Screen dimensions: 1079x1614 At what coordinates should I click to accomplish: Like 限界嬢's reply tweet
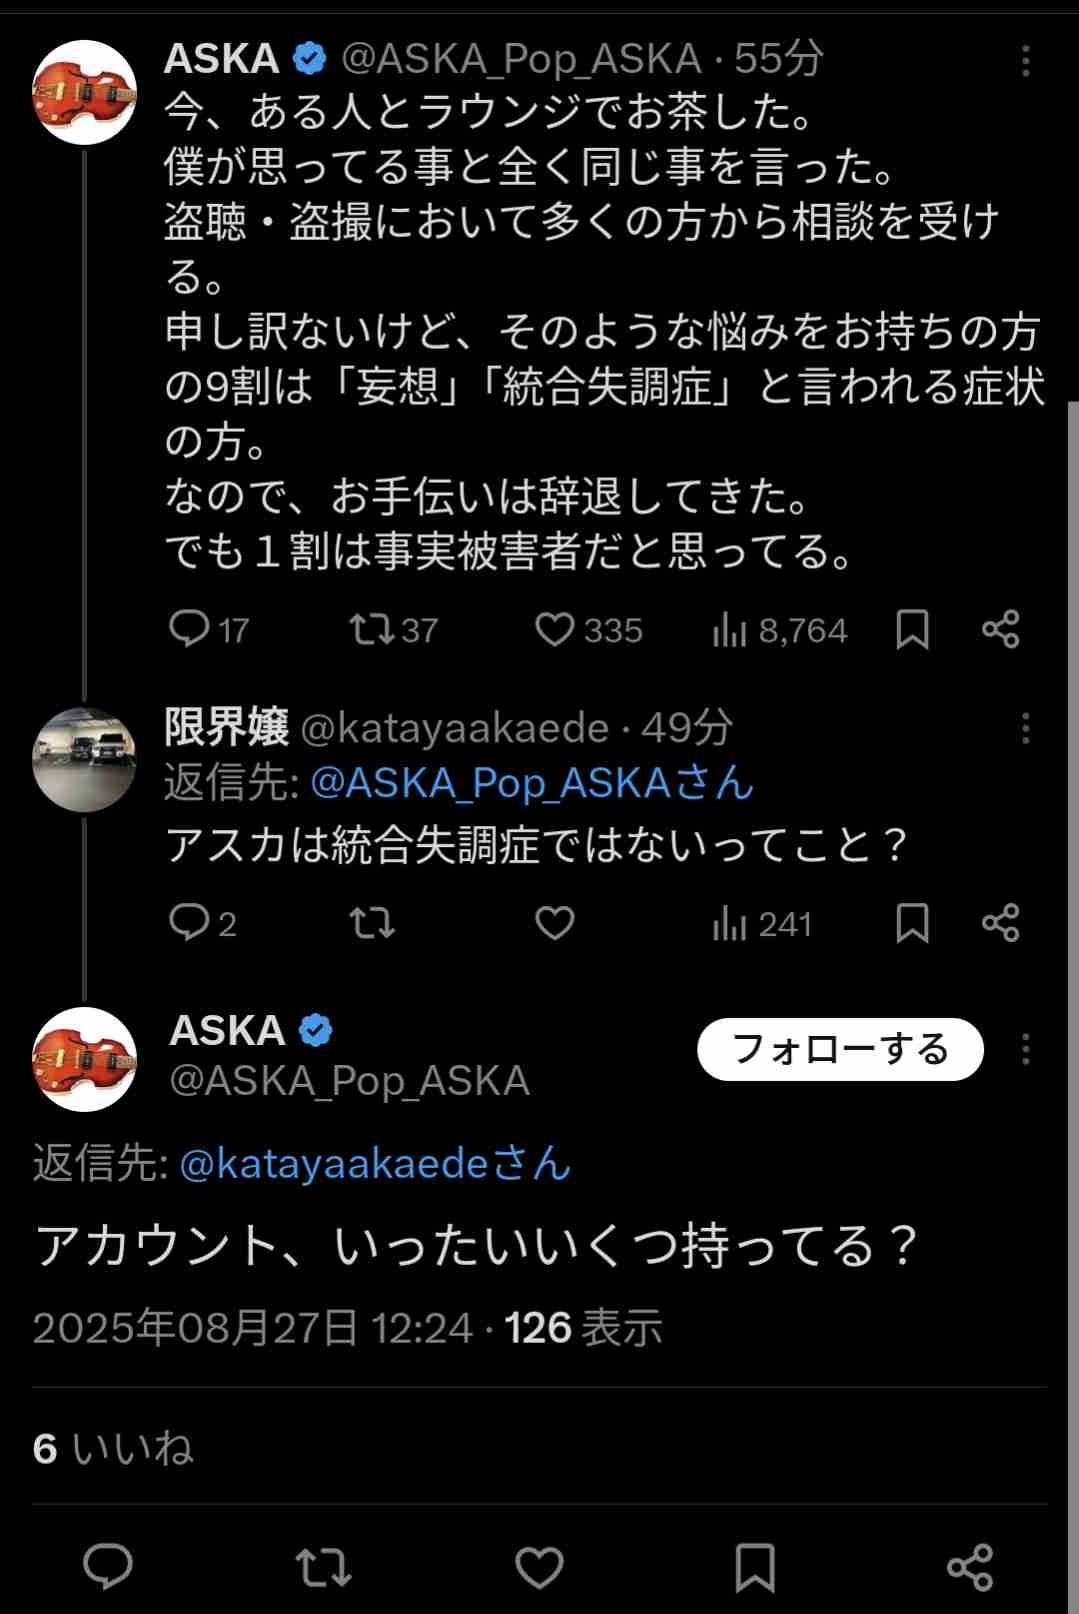click(554, 922)
